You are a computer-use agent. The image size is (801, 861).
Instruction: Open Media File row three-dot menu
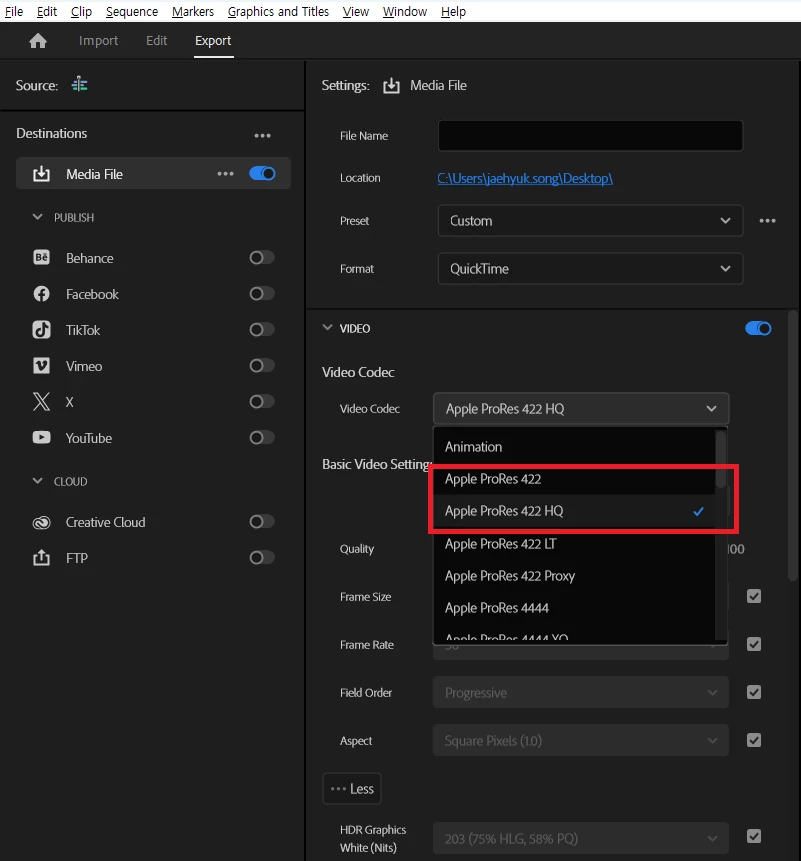(225, 174)
